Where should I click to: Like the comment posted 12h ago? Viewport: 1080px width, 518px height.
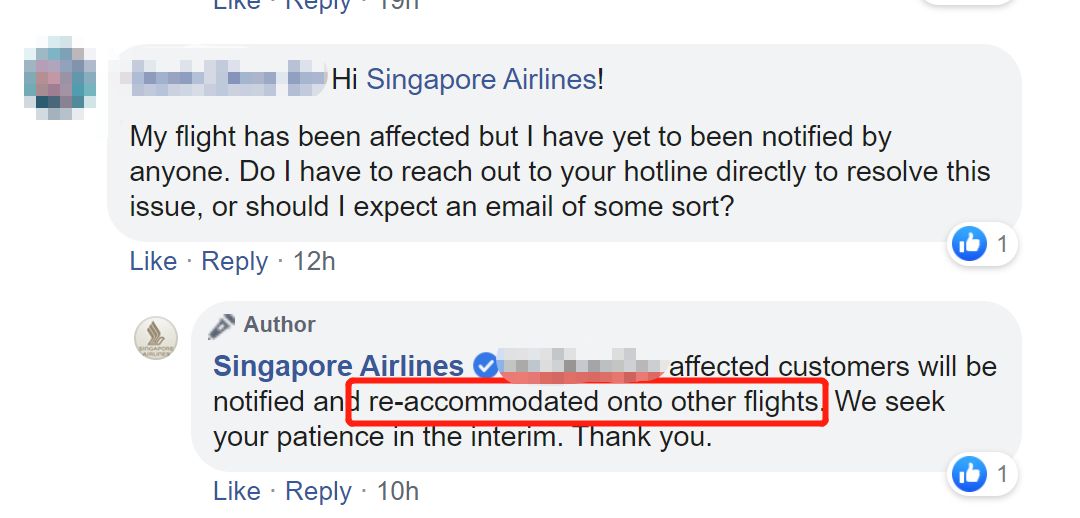click(153, 262)
